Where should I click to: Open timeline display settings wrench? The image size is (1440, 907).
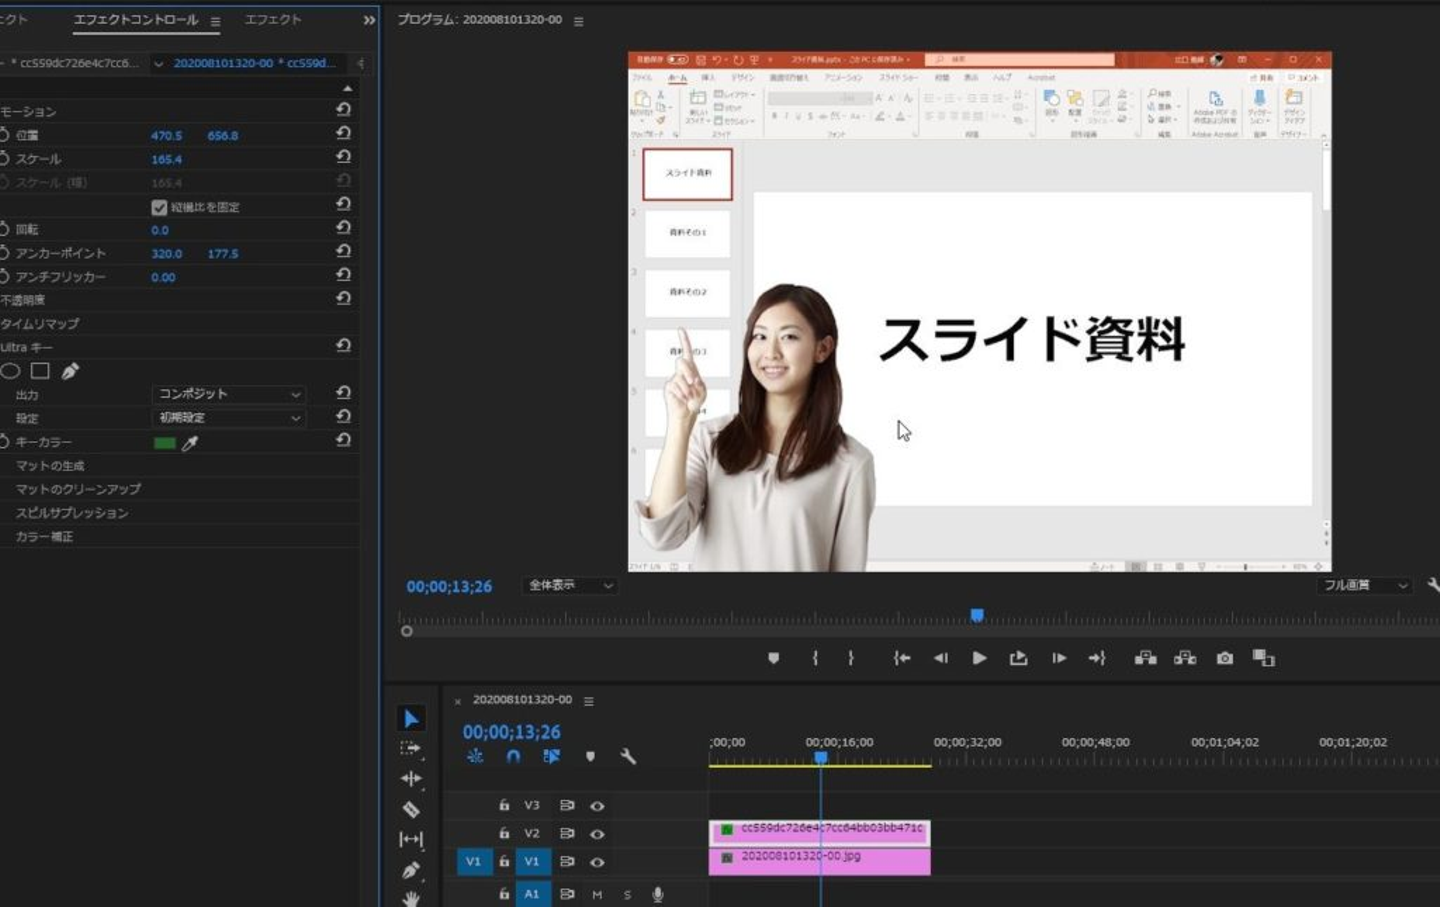point(628,757)
